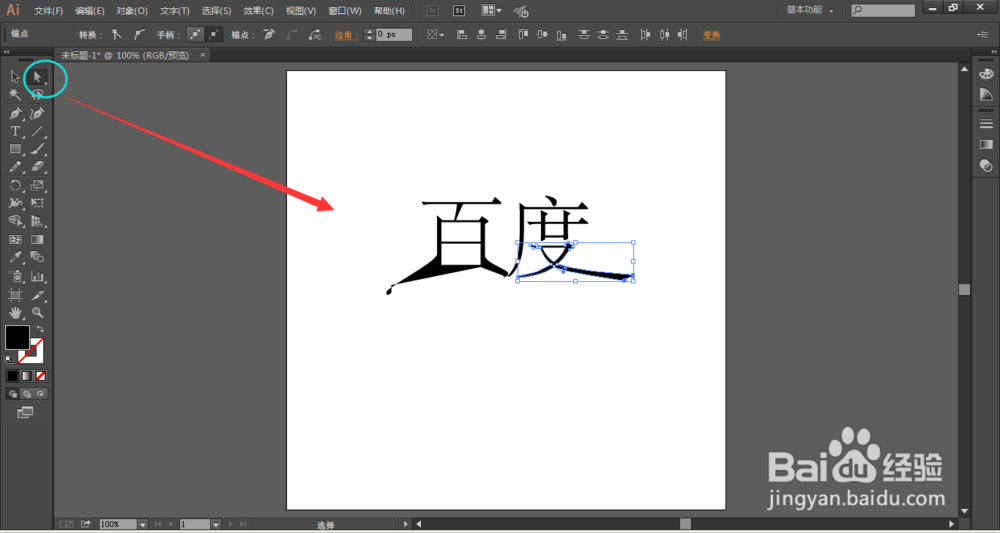This screenshot has height=533, width=1000.
Task: Open the 100% zoom level dropdown
Action: [143, 524]
